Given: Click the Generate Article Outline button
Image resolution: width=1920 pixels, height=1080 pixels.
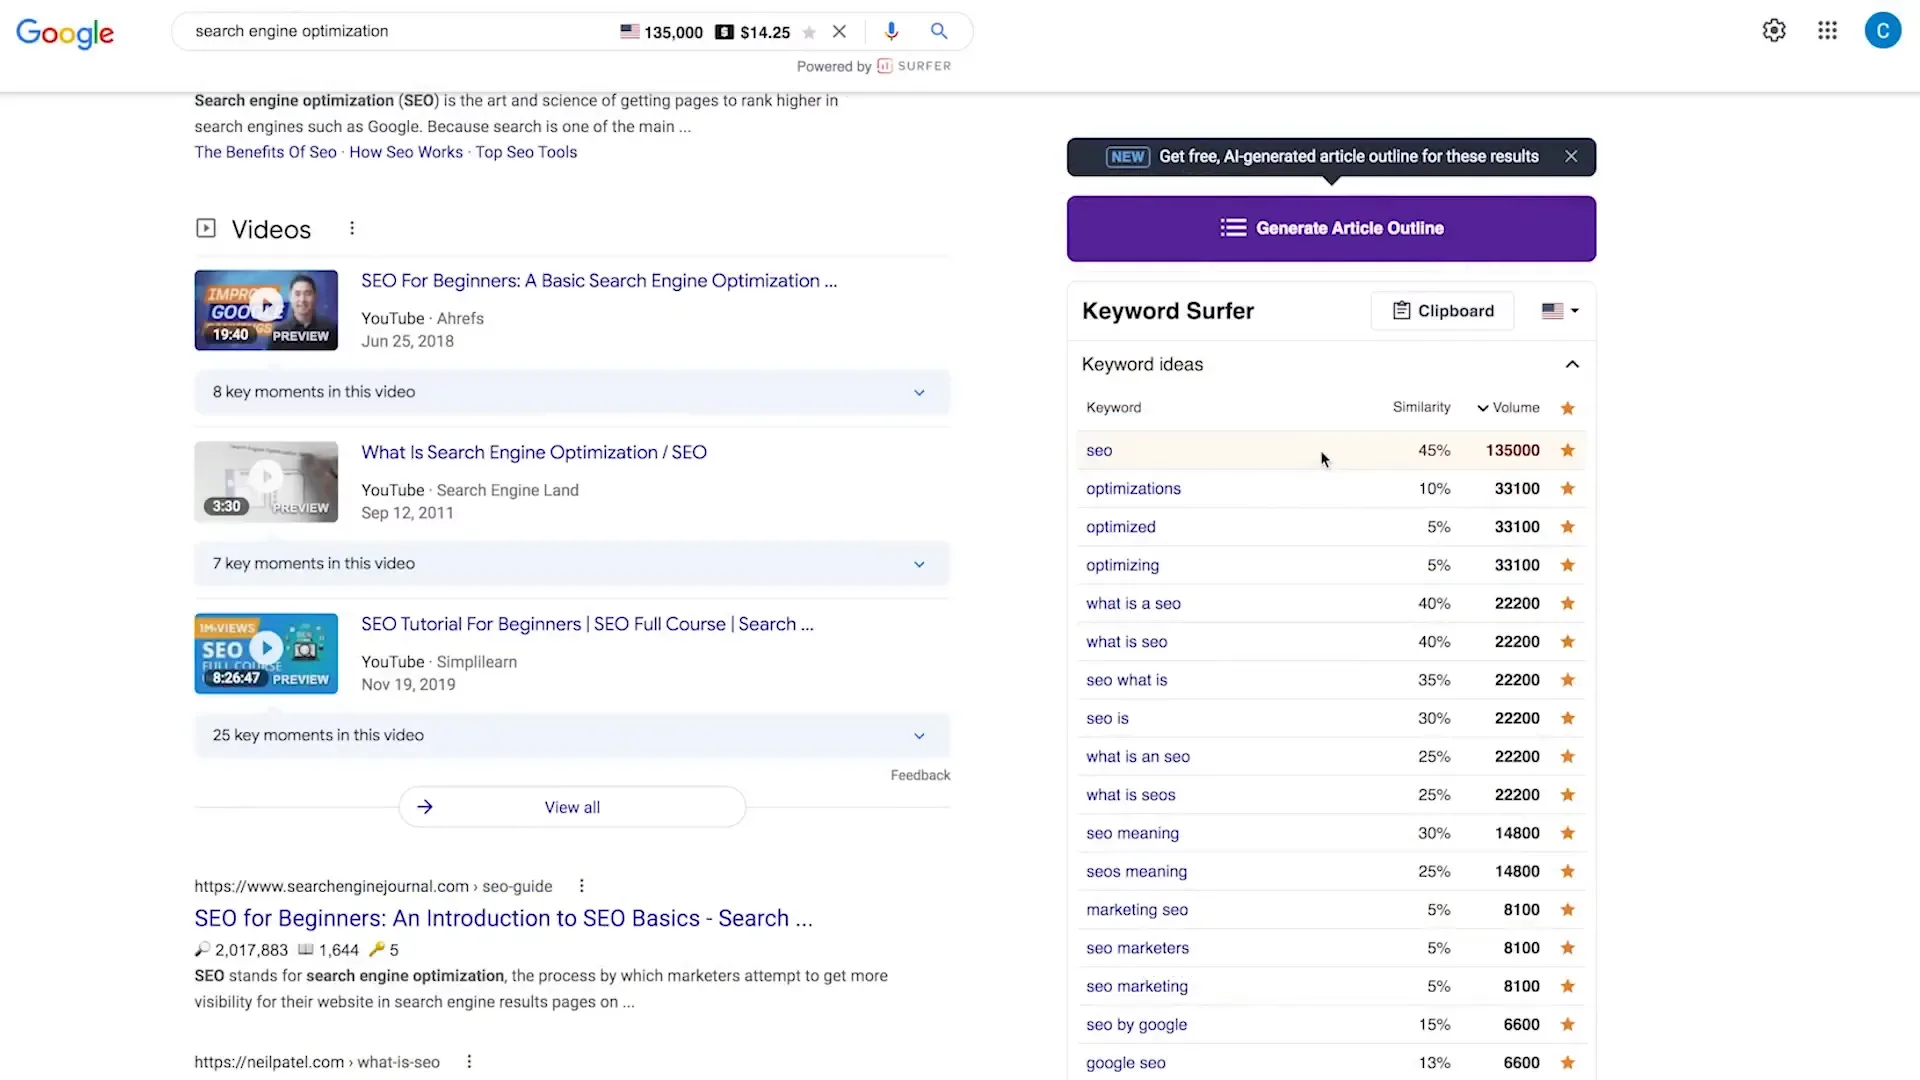Looking at the screenshot, I should [x=1331, y=228].
